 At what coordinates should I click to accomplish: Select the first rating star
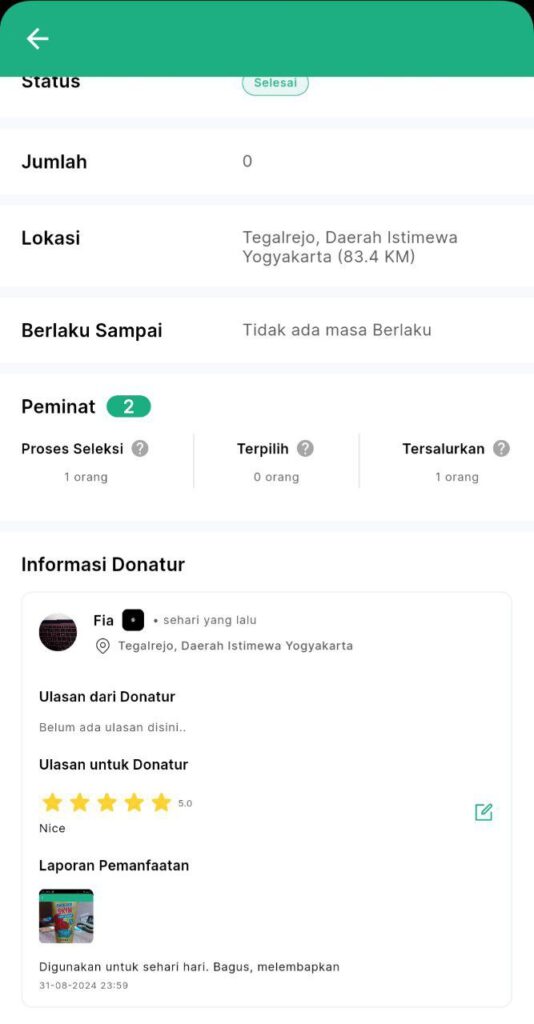[52, 803]
